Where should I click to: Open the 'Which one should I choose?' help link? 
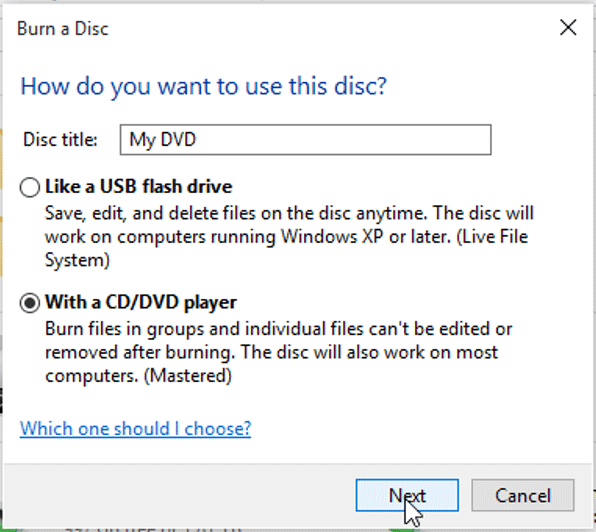135,429
